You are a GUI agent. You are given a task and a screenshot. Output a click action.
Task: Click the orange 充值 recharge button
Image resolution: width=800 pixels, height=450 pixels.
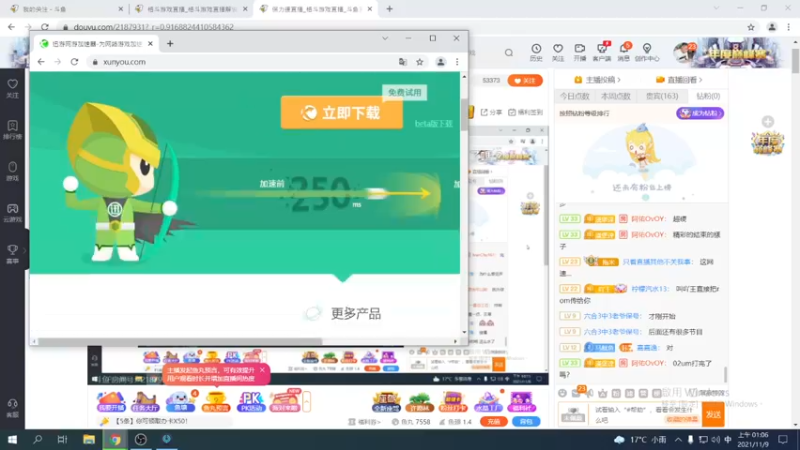click(x=493, y=422)
